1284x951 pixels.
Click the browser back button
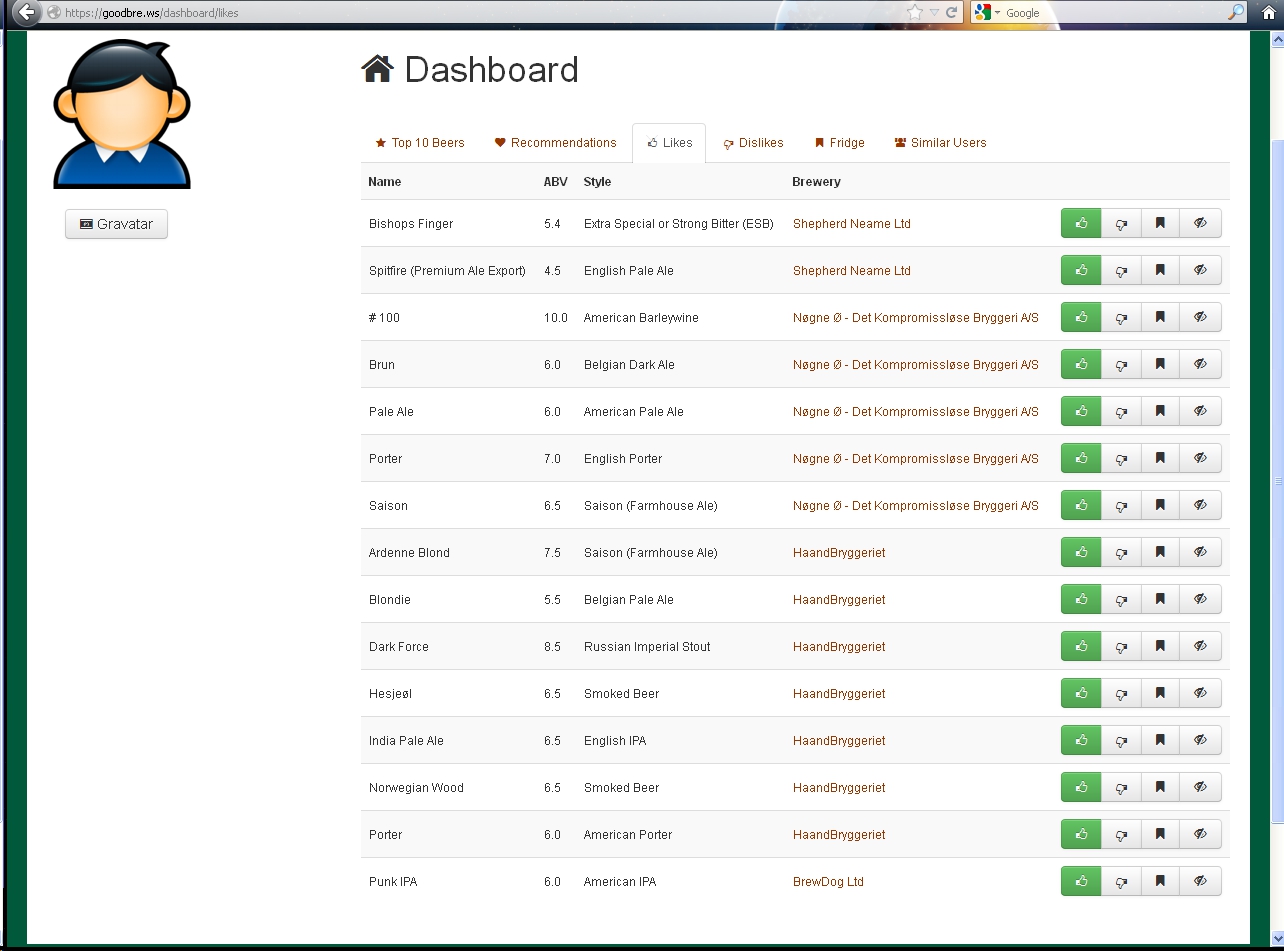coord(27,13)
